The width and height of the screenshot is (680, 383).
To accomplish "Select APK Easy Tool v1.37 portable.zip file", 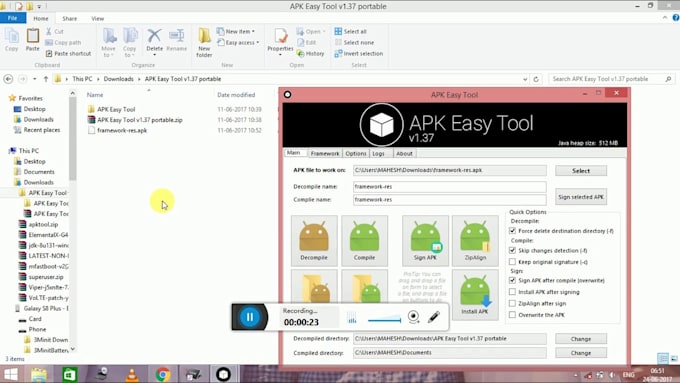I will (140, 120).
